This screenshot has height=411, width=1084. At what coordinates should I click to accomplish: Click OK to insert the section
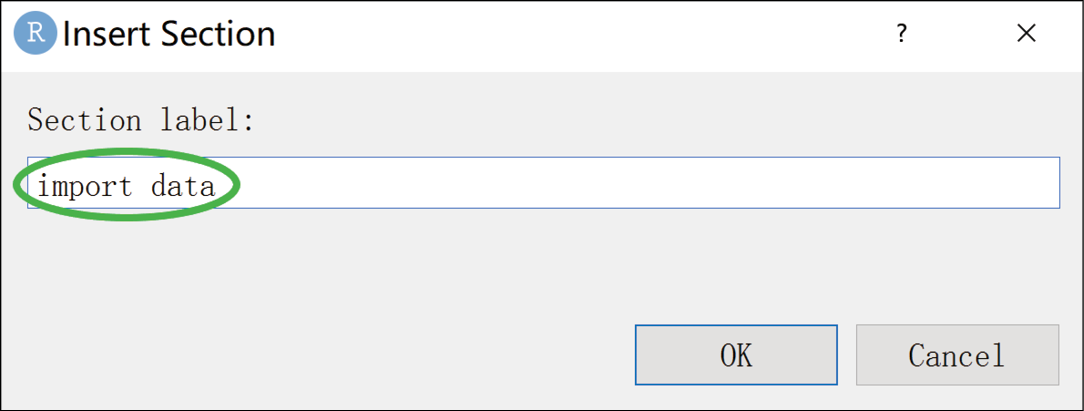pos(736,355)
